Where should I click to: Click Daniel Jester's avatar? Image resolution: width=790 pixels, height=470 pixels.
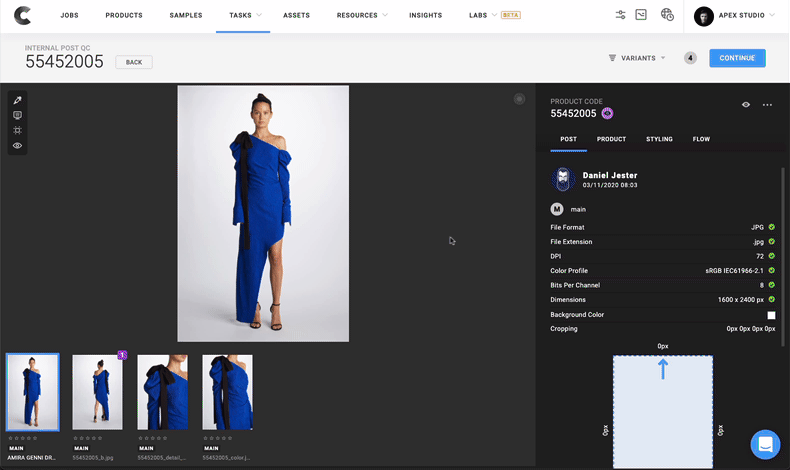coord(563,179)
